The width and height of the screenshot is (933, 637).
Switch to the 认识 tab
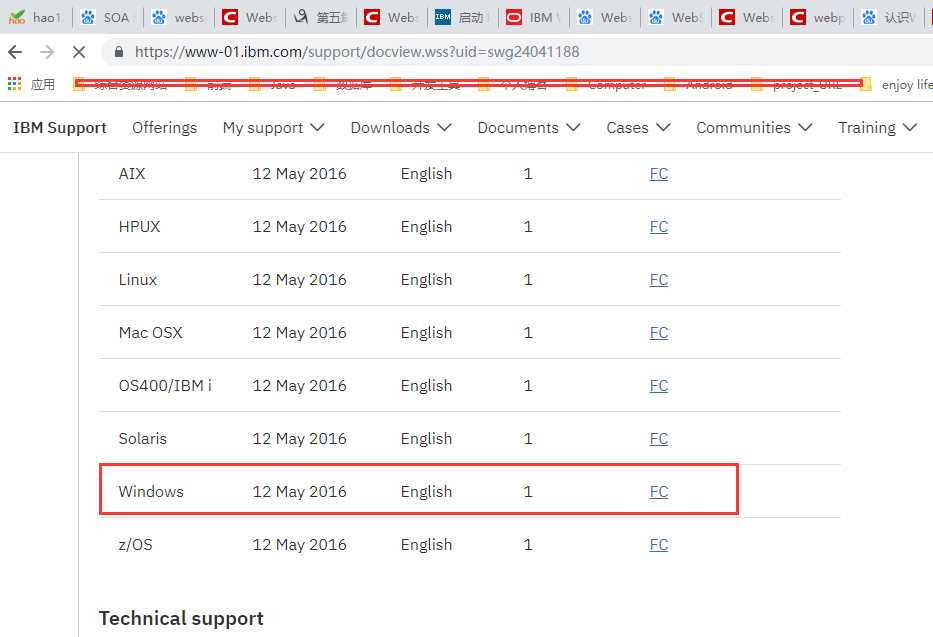click(889, 17)
